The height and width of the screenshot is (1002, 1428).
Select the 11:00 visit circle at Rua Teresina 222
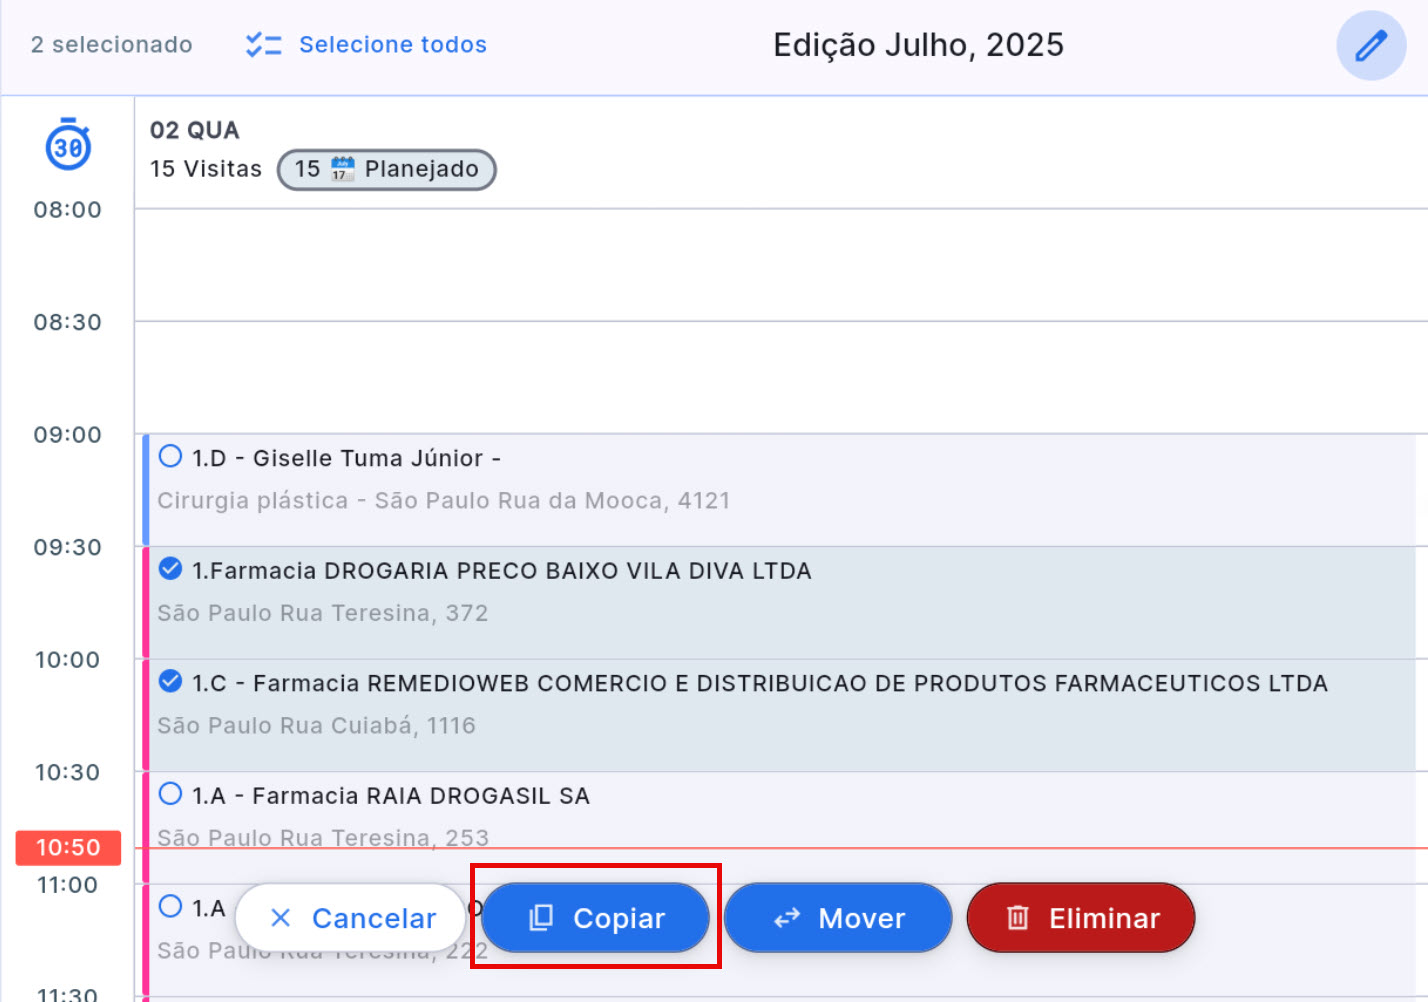coord(168,906)
